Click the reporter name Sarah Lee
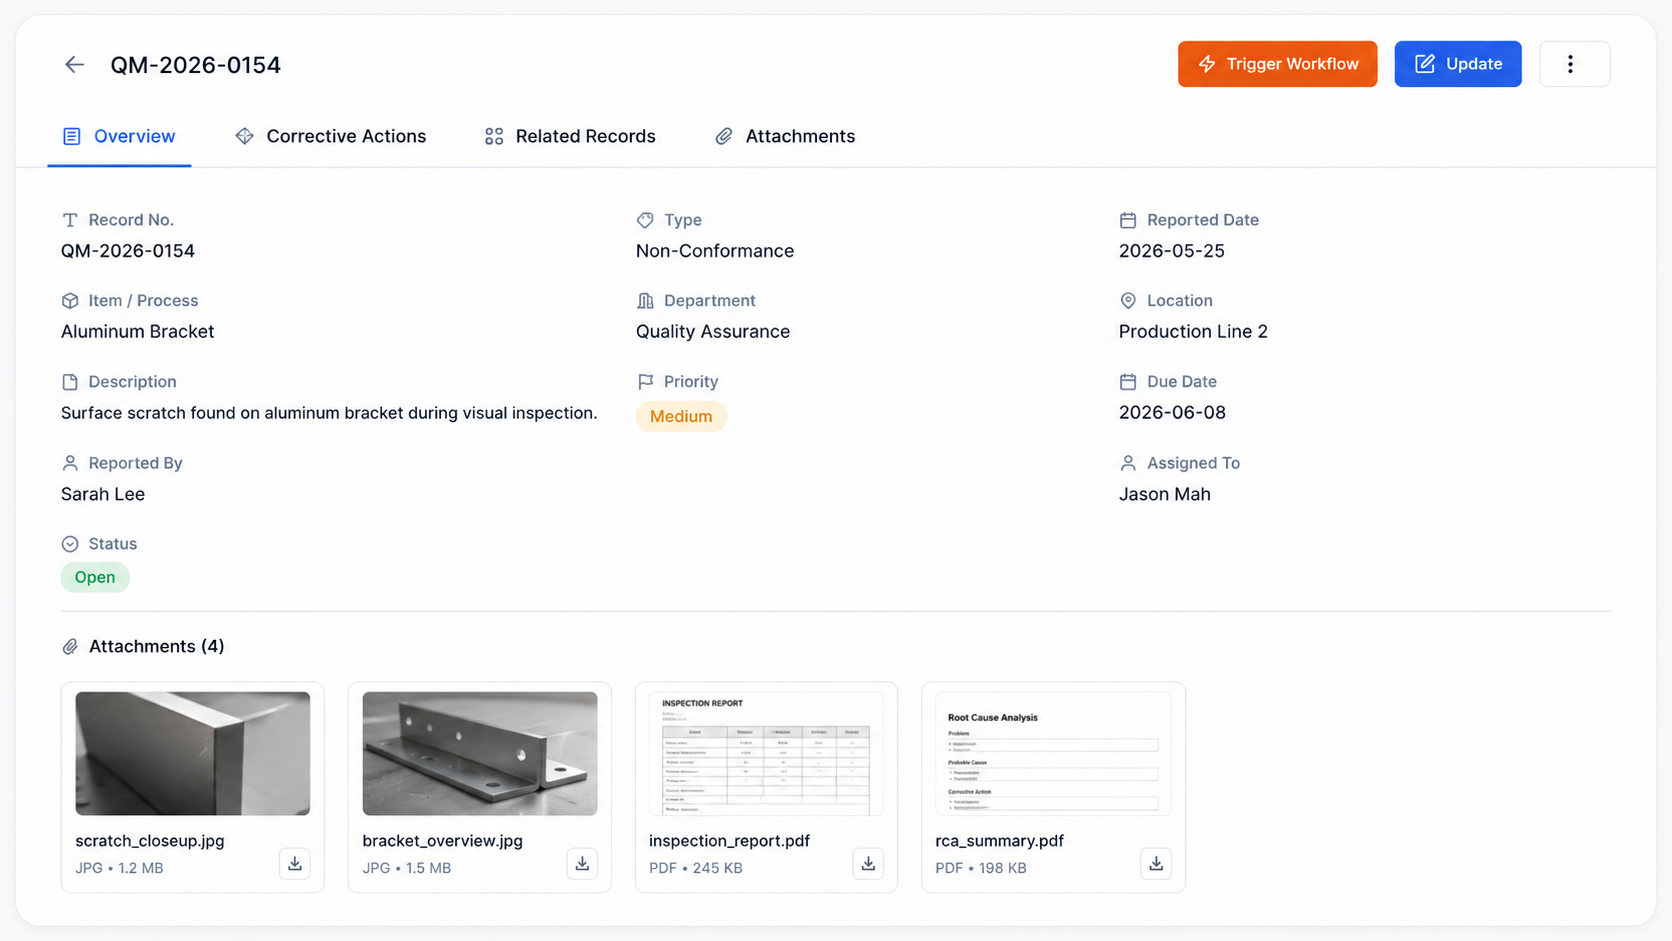The width and height of the screenshot is (1672, 941). coord(103,494)
